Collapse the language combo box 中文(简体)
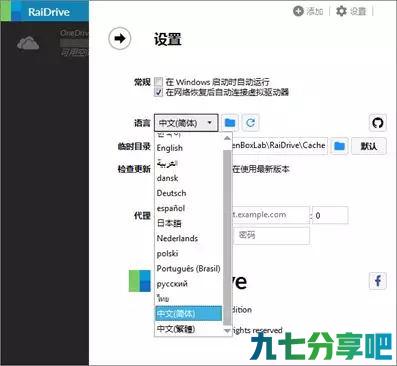397x366 pixels. tap(186, 123)
